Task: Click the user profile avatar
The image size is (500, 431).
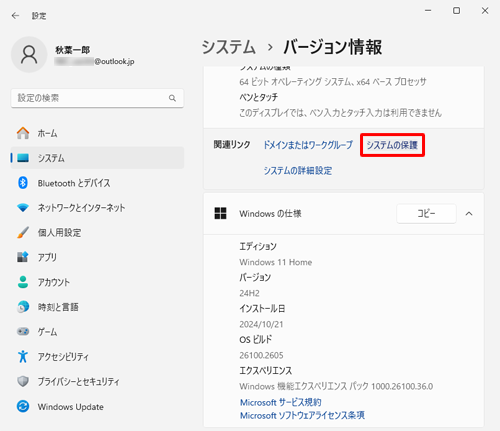Action: click(x=29, y=55)
